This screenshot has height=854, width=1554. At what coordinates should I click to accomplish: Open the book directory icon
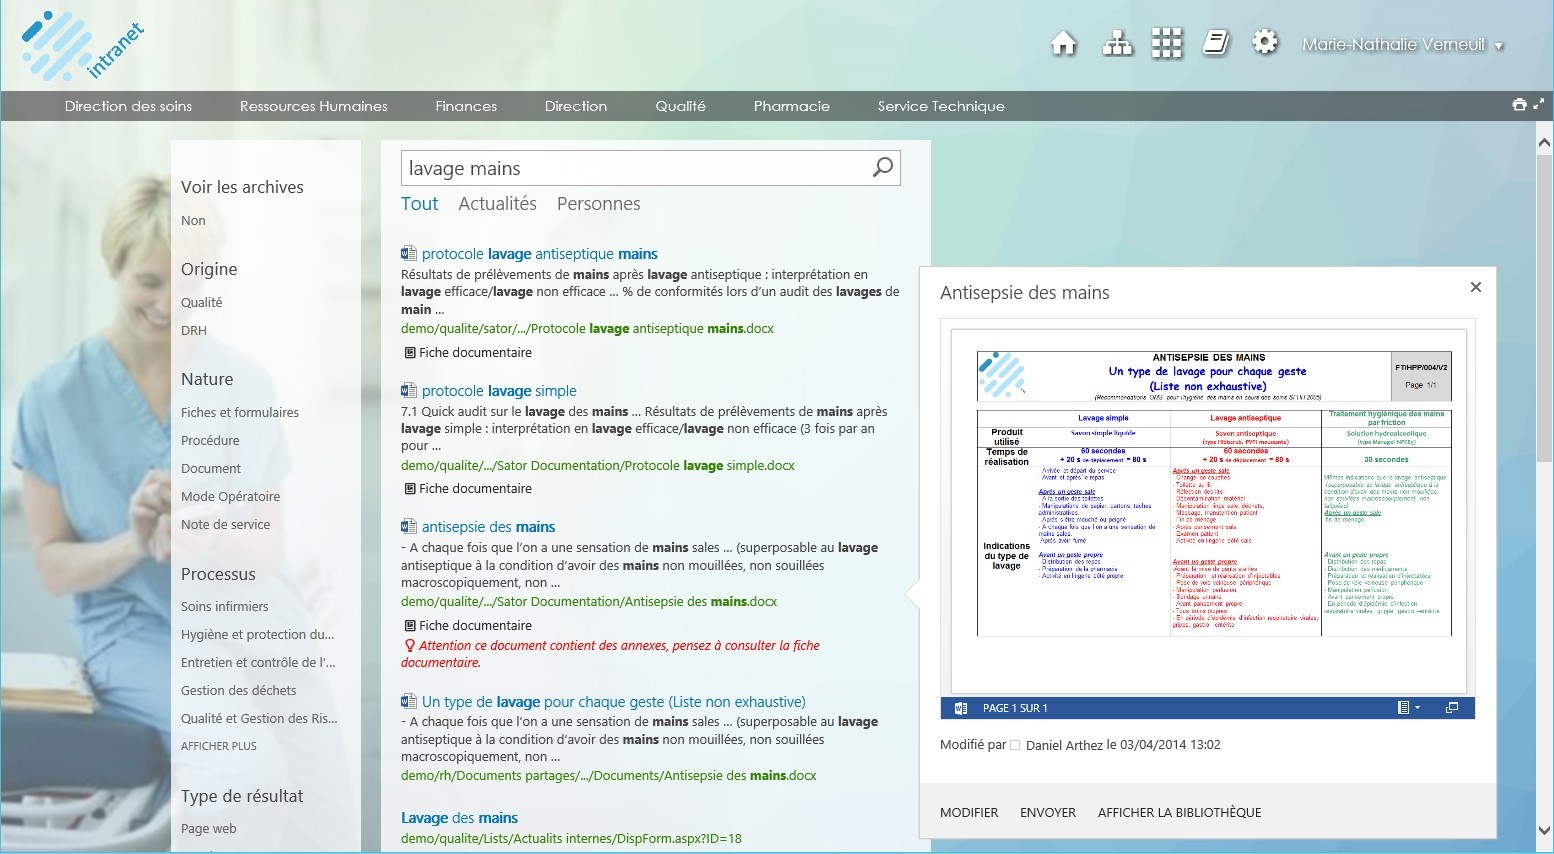tap(1215, 43)
